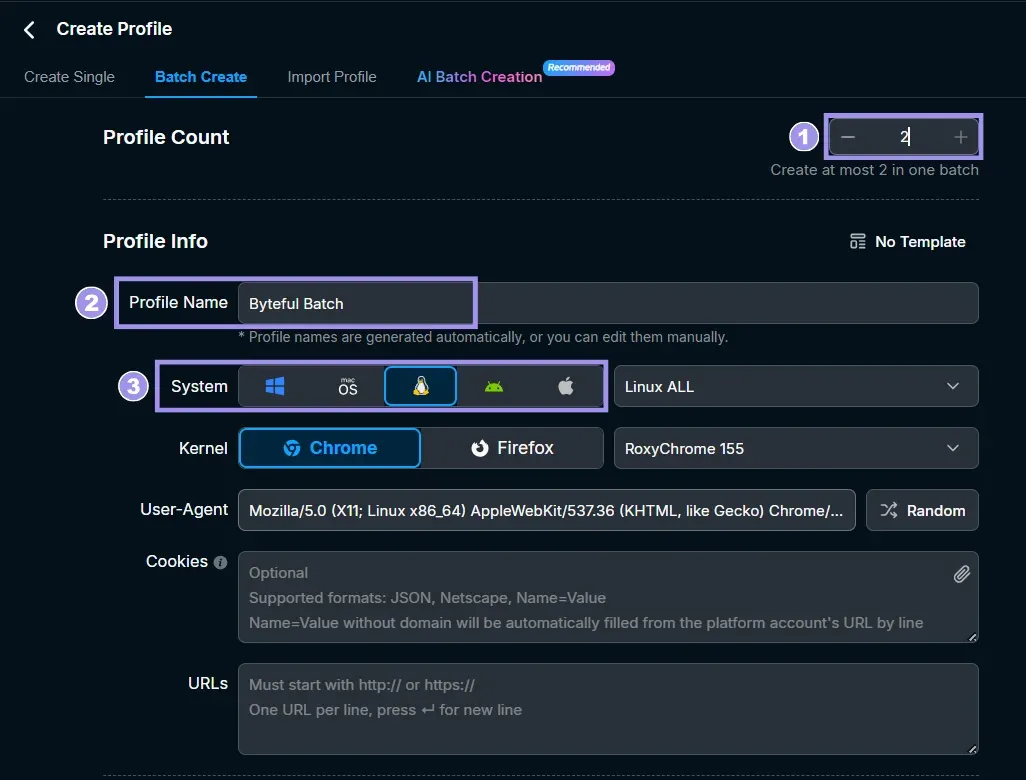Choose the Firefox kernel option

(x=512, y=448)
